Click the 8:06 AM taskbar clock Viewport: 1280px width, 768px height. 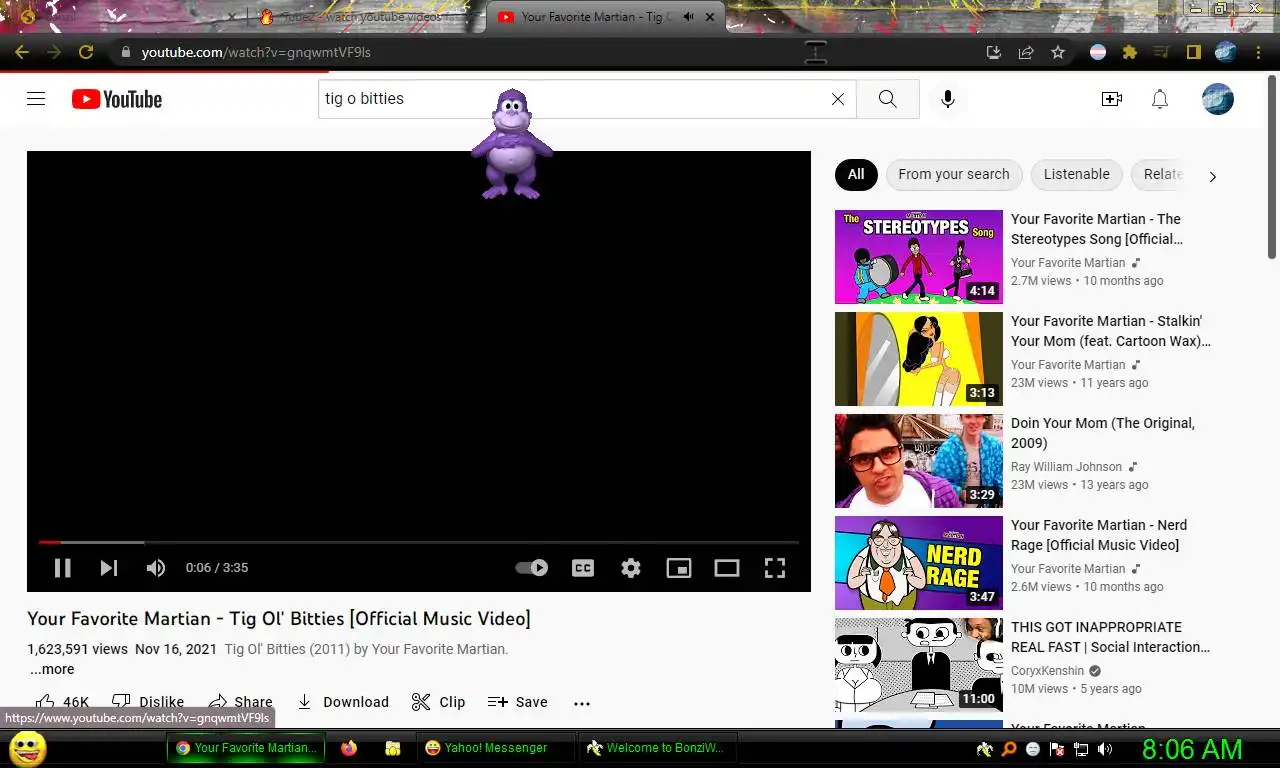click(1192, 749)
